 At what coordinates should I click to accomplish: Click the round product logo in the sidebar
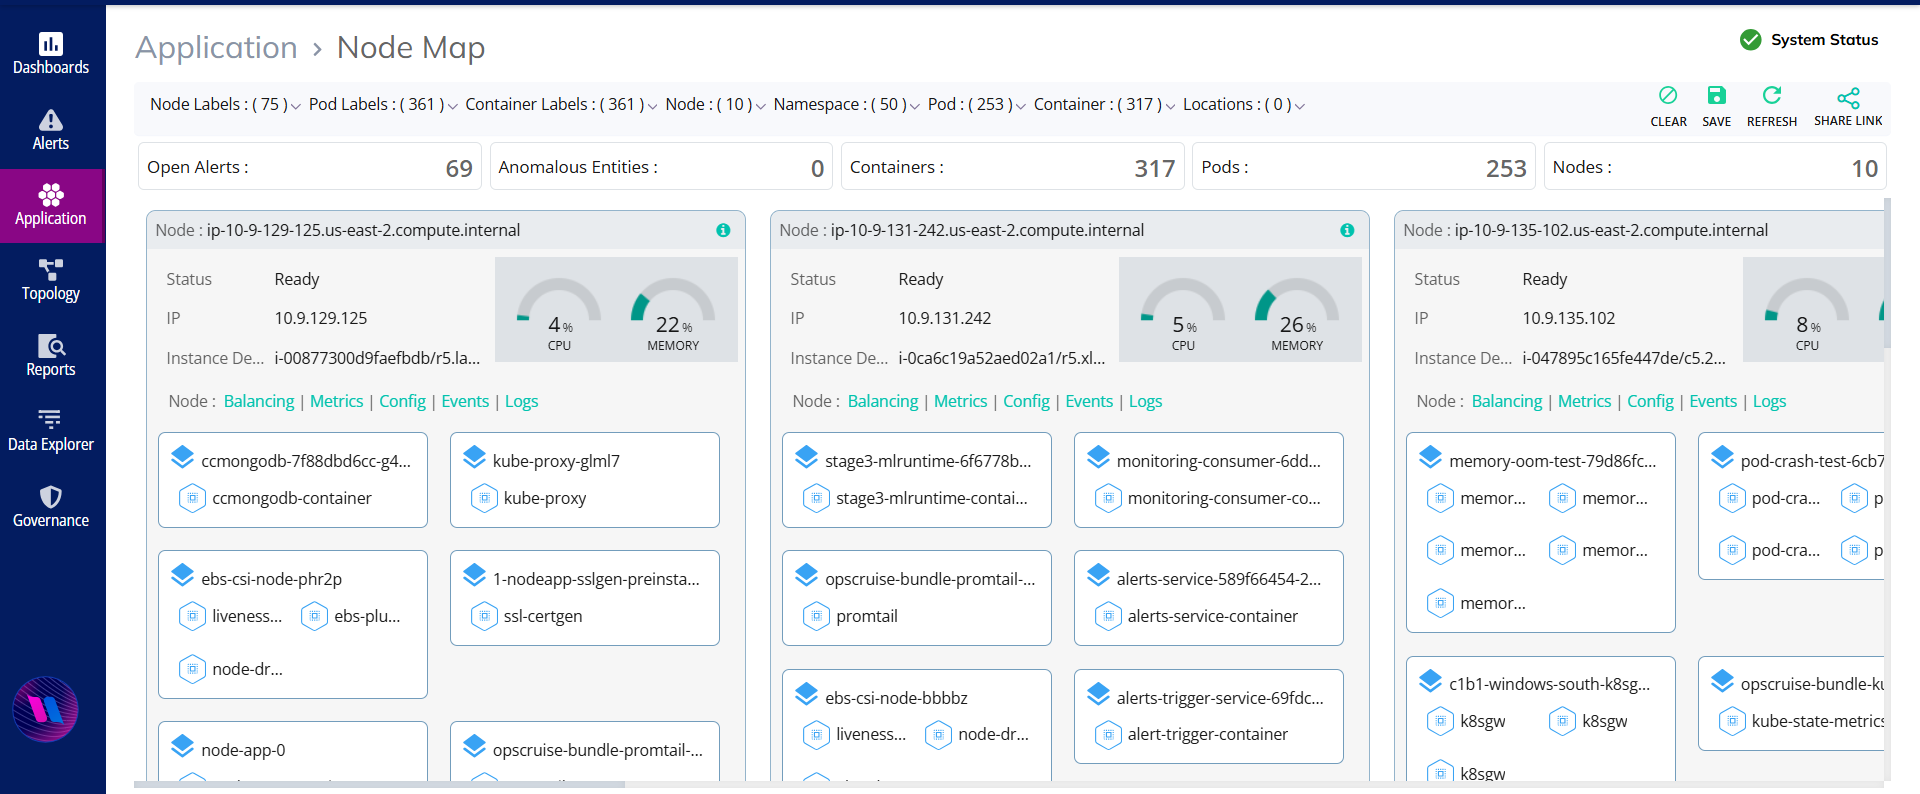point(46,710)
